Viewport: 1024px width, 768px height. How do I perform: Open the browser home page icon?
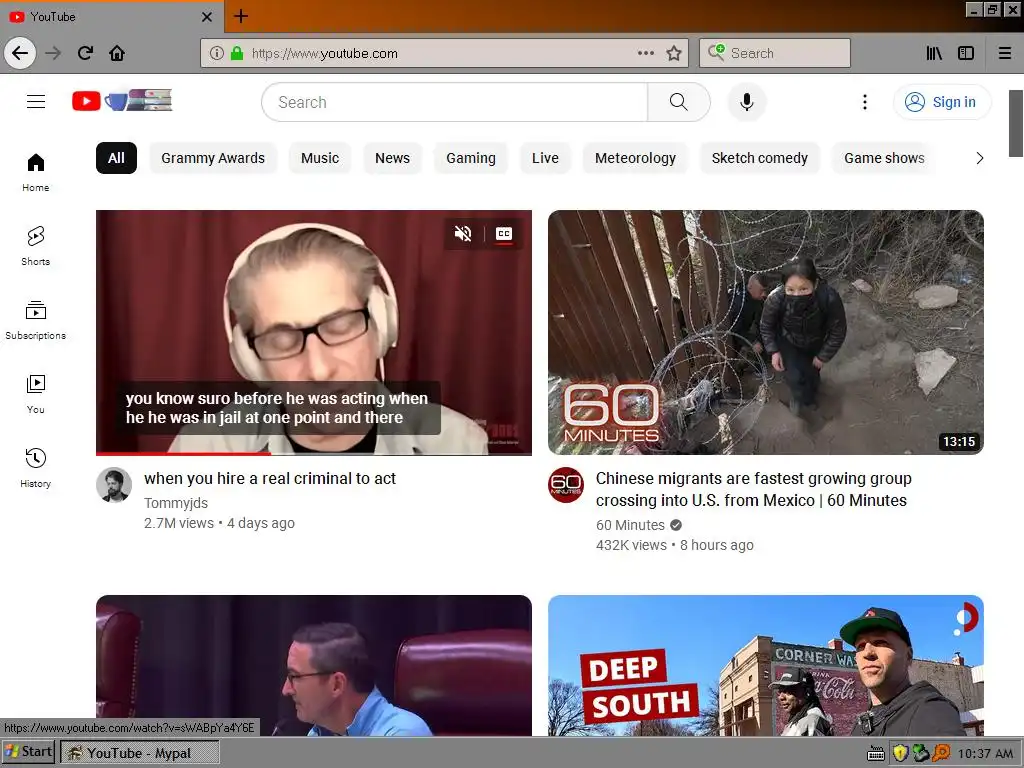click(117, 53)
